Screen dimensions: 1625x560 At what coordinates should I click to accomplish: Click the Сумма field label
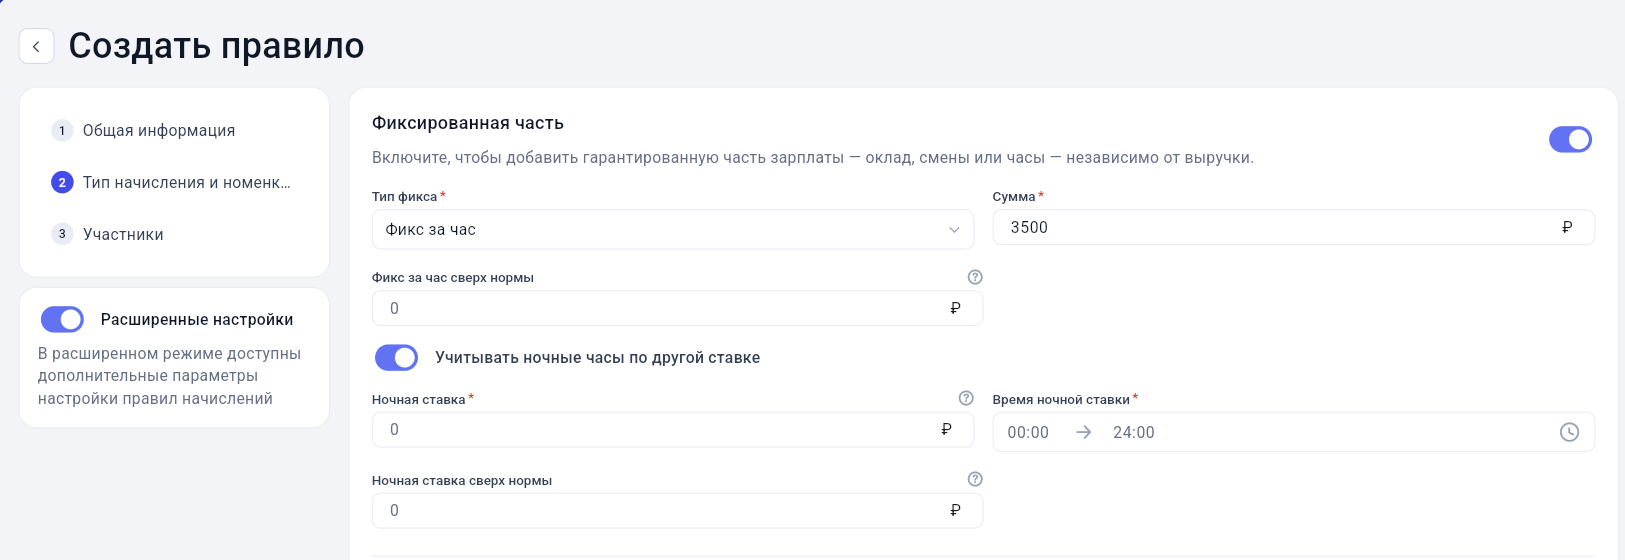[1014, 196]
